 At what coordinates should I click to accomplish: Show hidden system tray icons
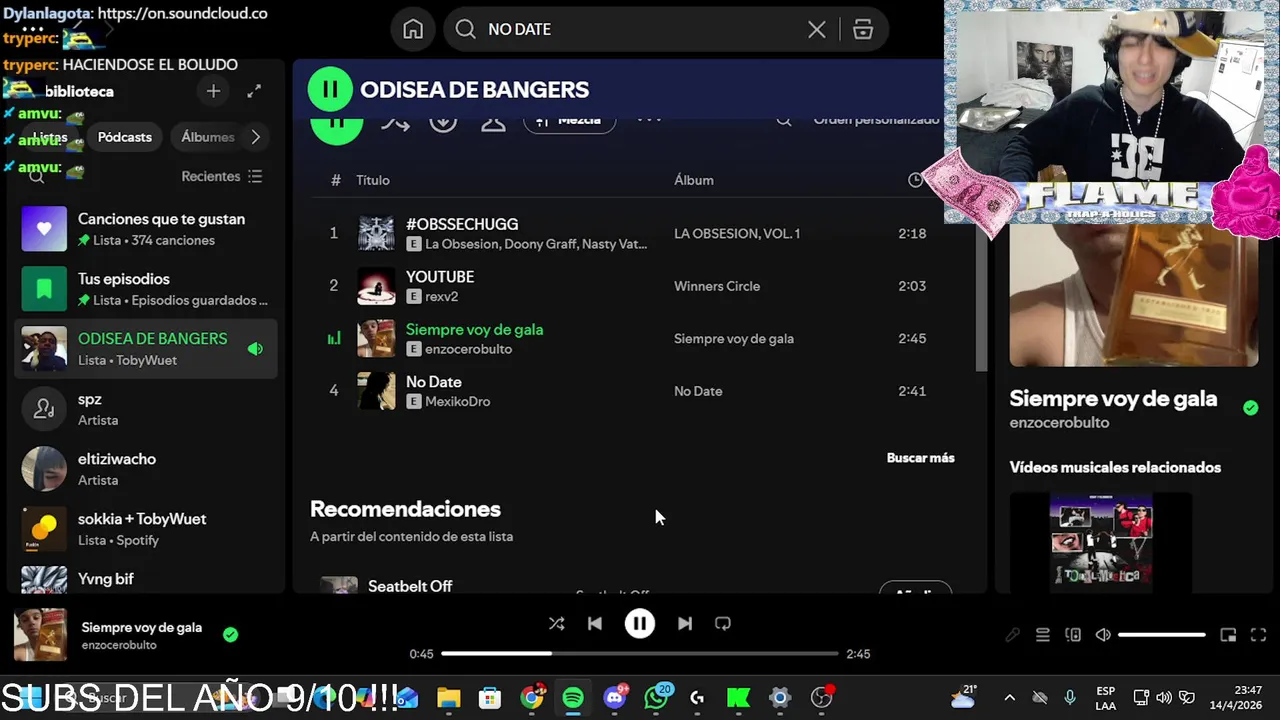click(1009, 698)
